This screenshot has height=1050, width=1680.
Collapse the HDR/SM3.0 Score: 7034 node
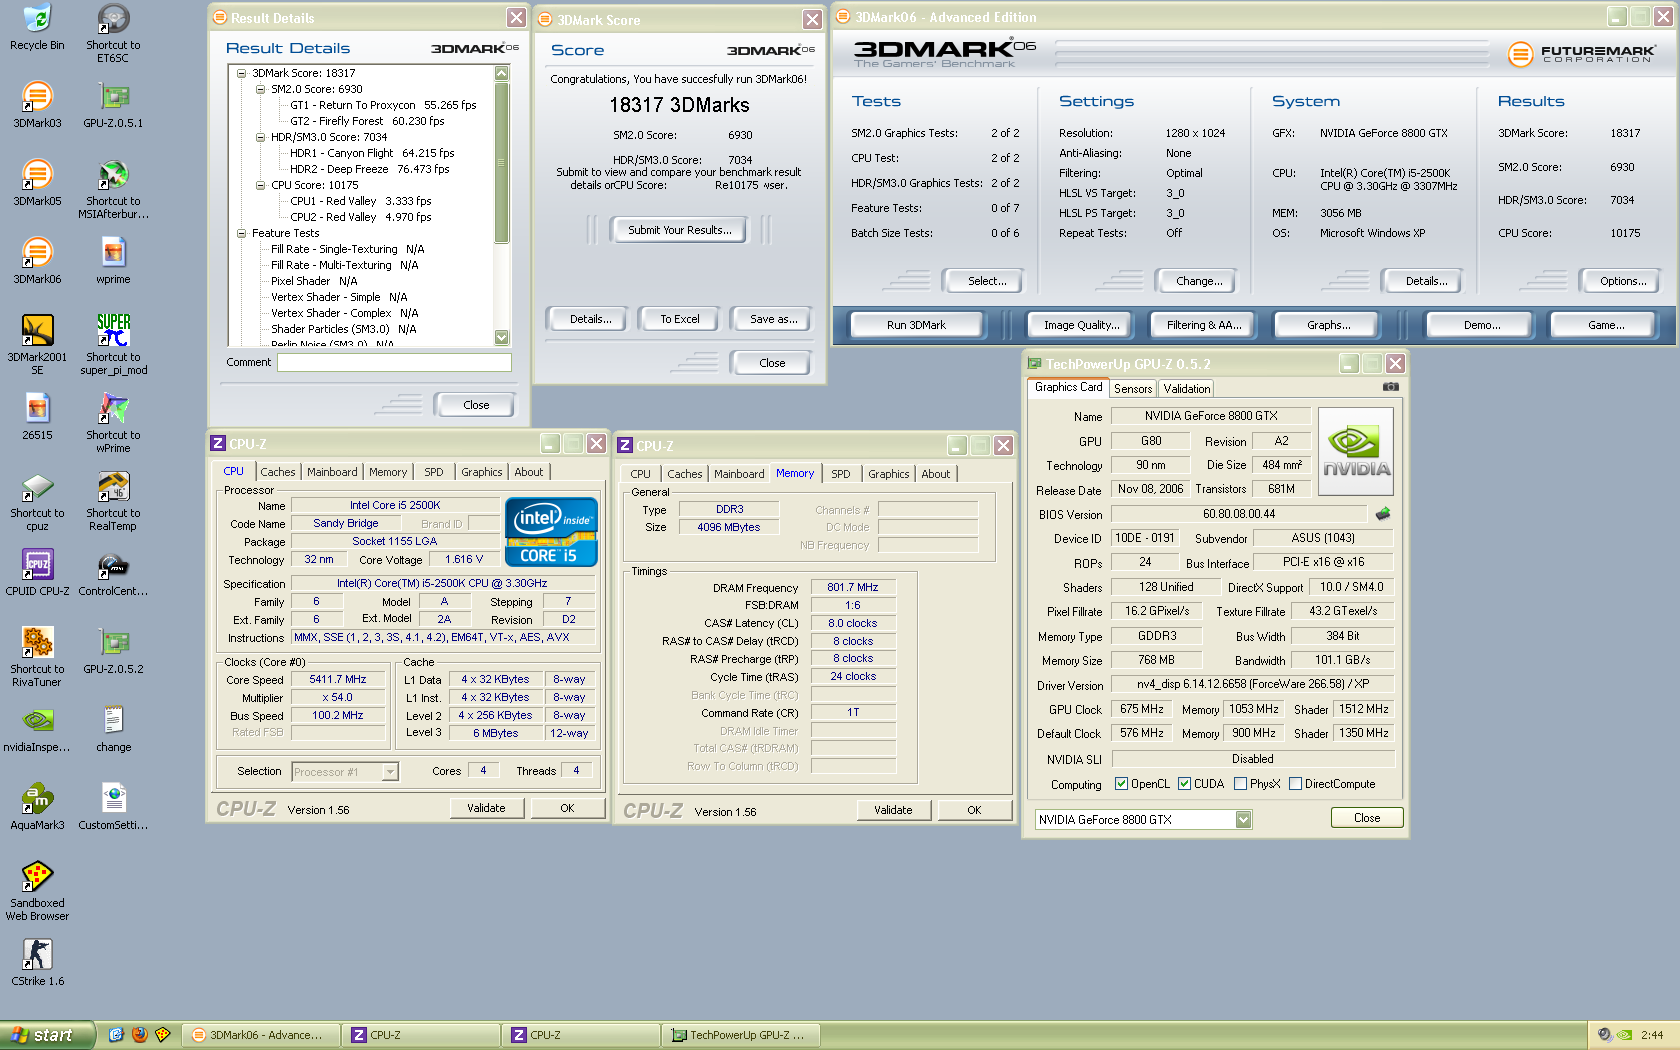click(x=260, y=137)
